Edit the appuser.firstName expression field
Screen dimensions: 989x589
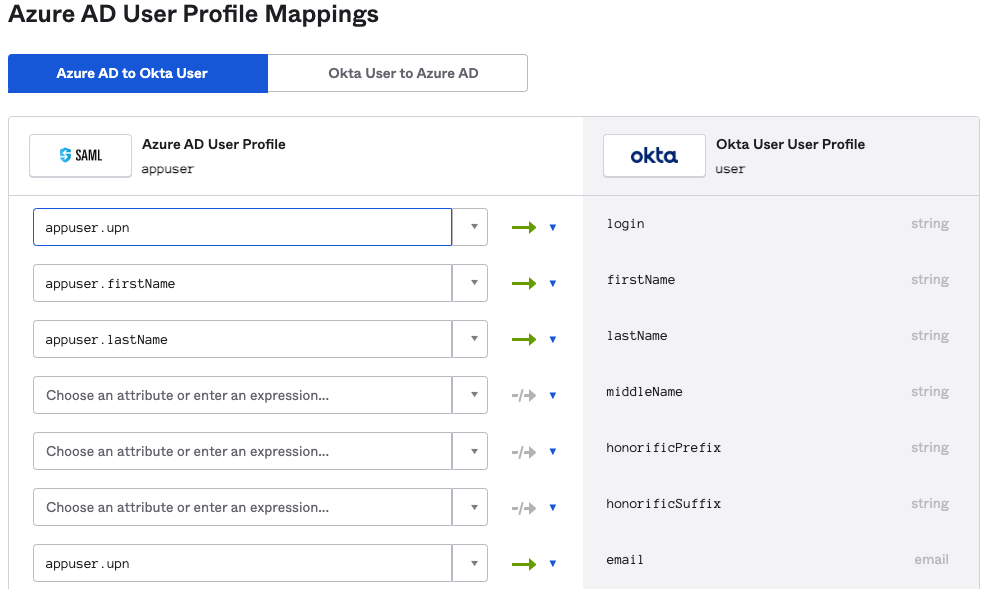pyautogui.click(x=243, y=283)
